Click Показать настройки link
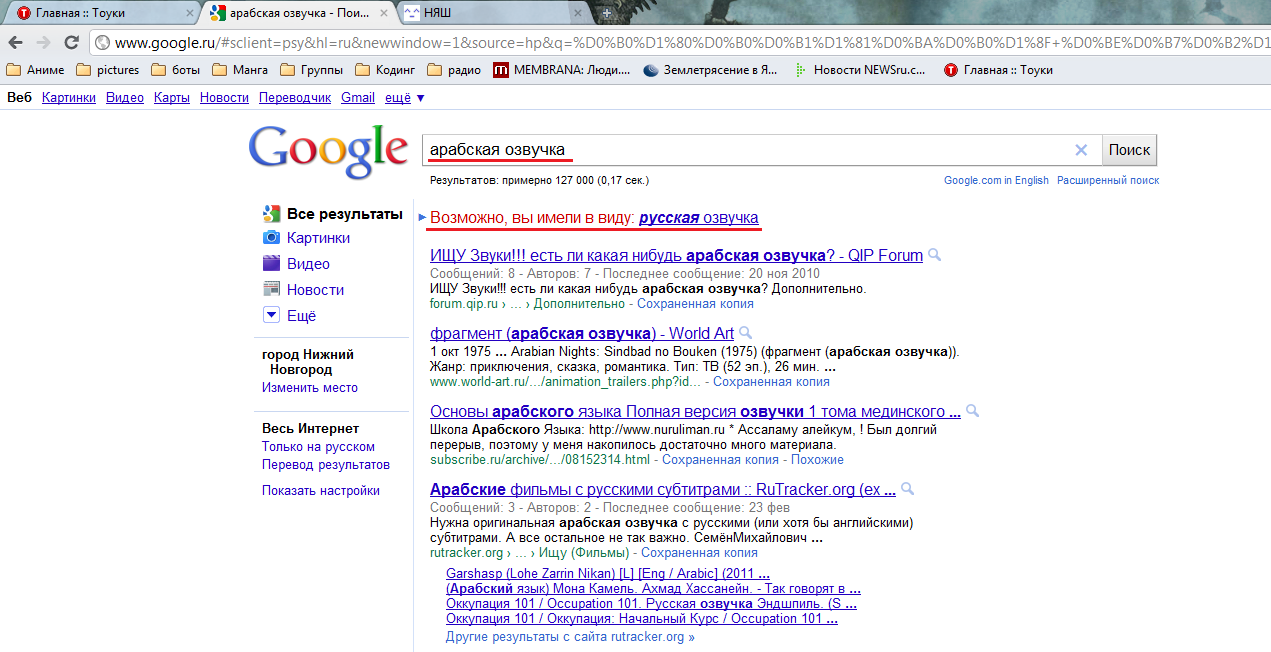This screenshot has width=1271, height=652. click(321, 491)
